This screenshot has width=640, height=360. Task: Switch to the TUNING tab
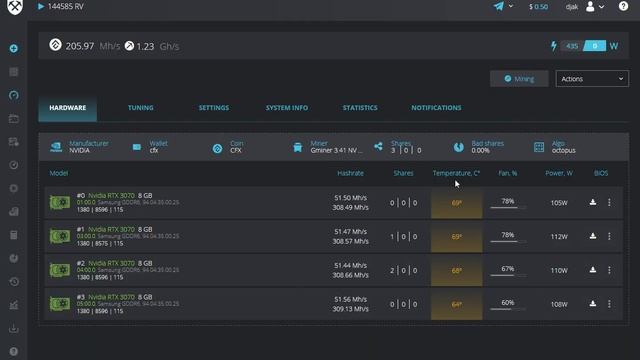click(141, 108)
